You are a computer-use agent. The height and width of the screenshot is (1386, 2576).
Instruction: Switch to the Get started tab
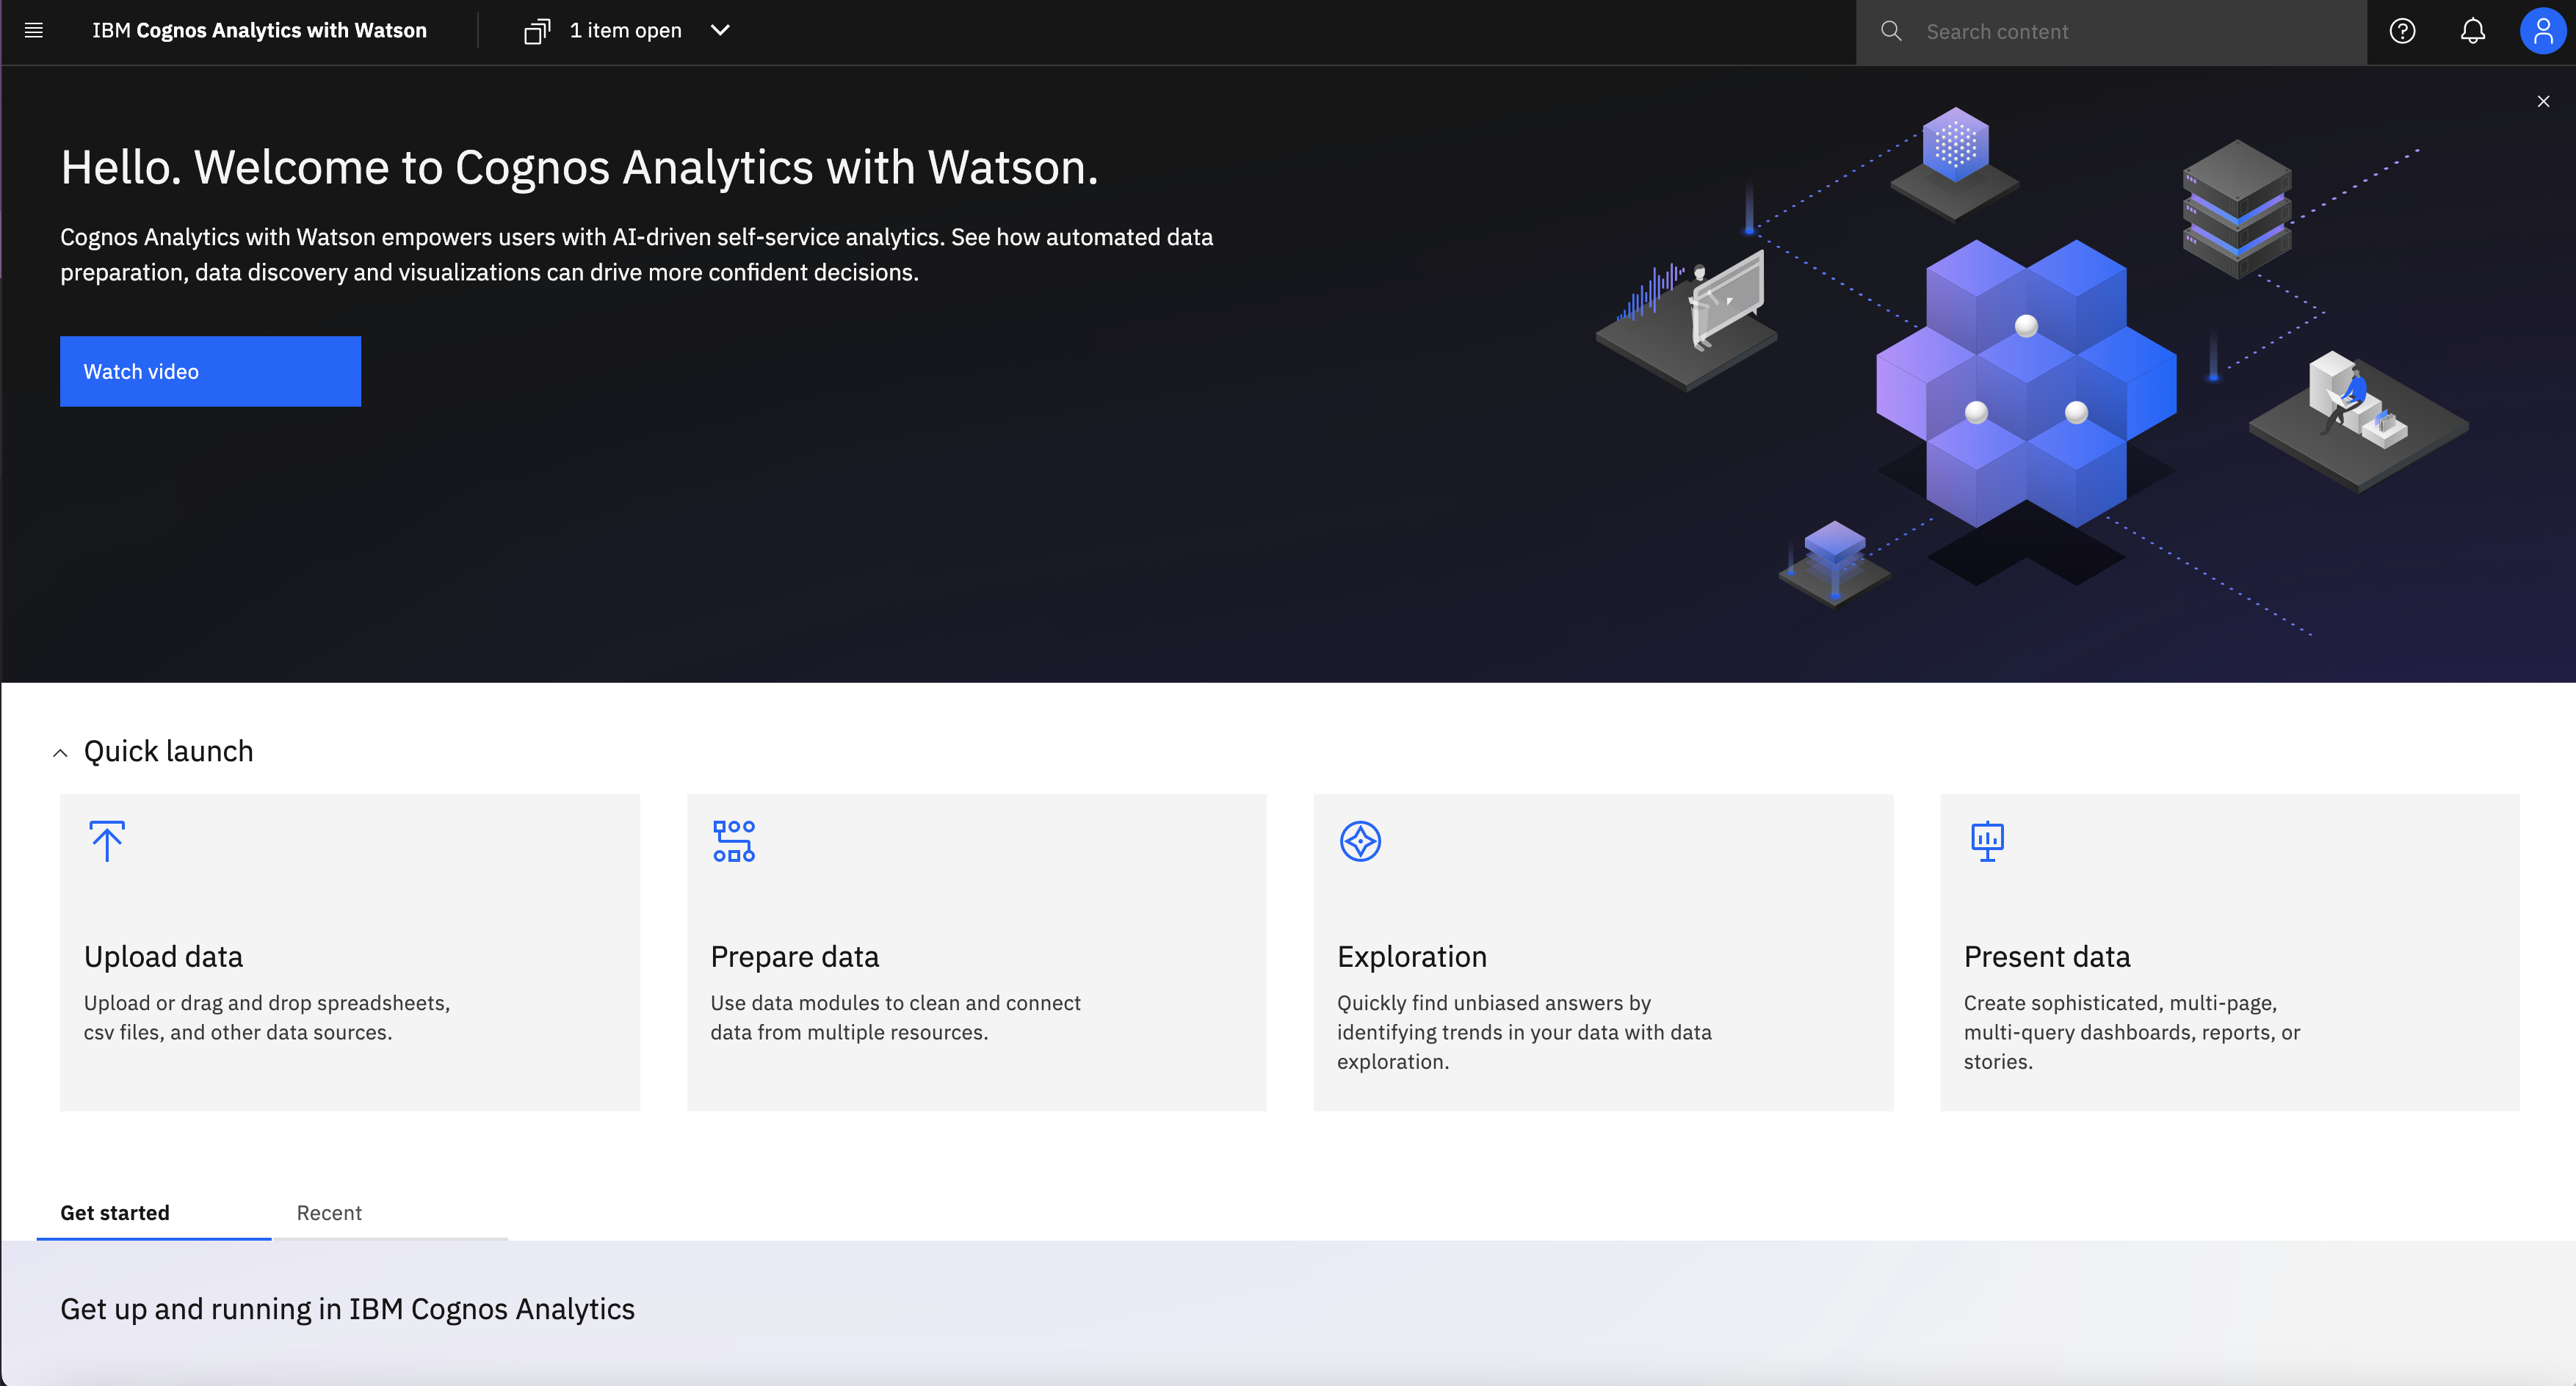[x=154, y=1212]
